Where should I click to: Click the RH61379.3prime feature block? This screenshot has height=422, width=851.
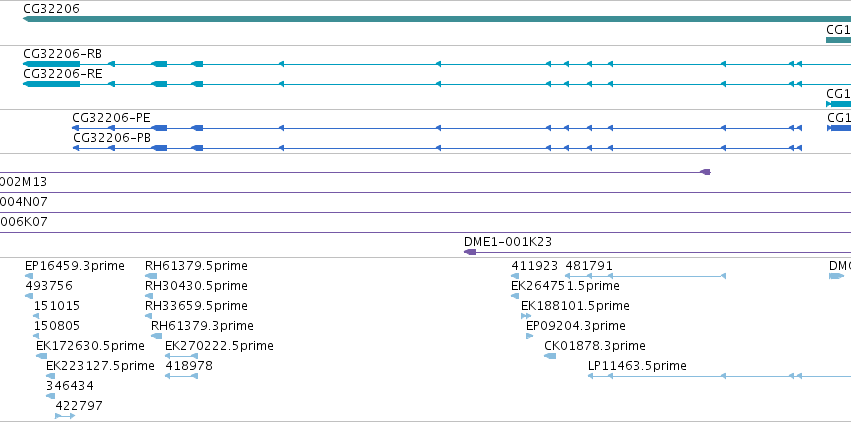pyautogui.click(x=156, y=336)
